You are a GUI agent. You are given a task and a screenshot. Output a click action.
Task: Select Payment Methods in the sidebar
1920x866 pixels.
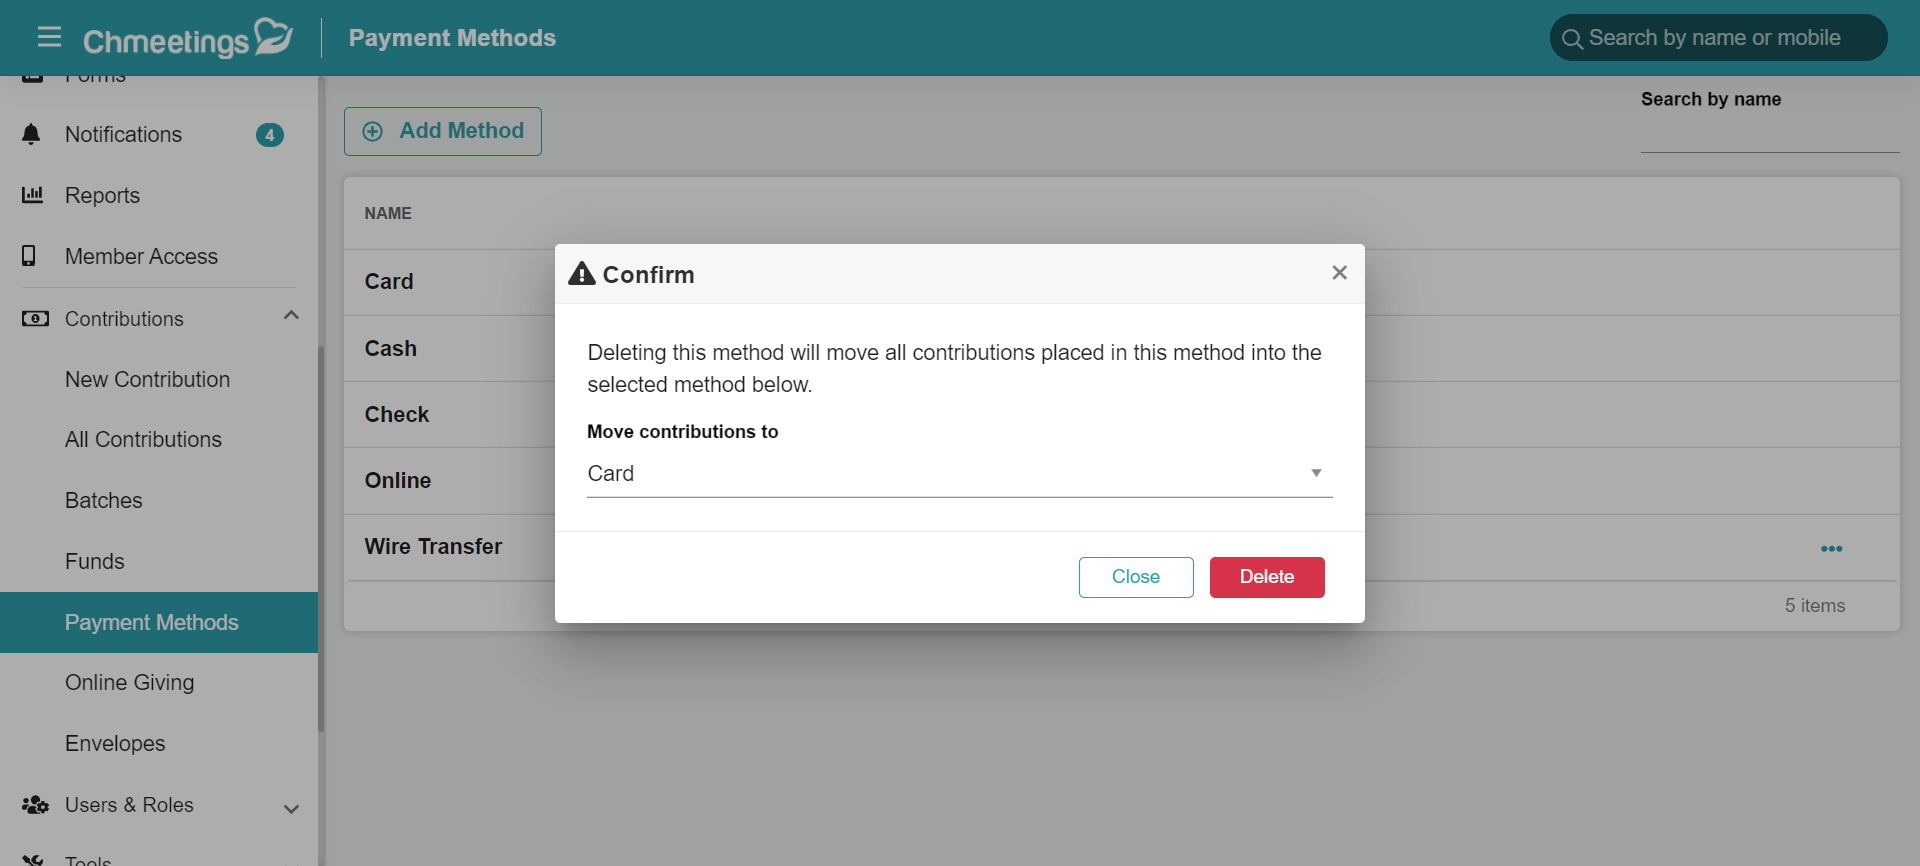click(x=159, y=623)
